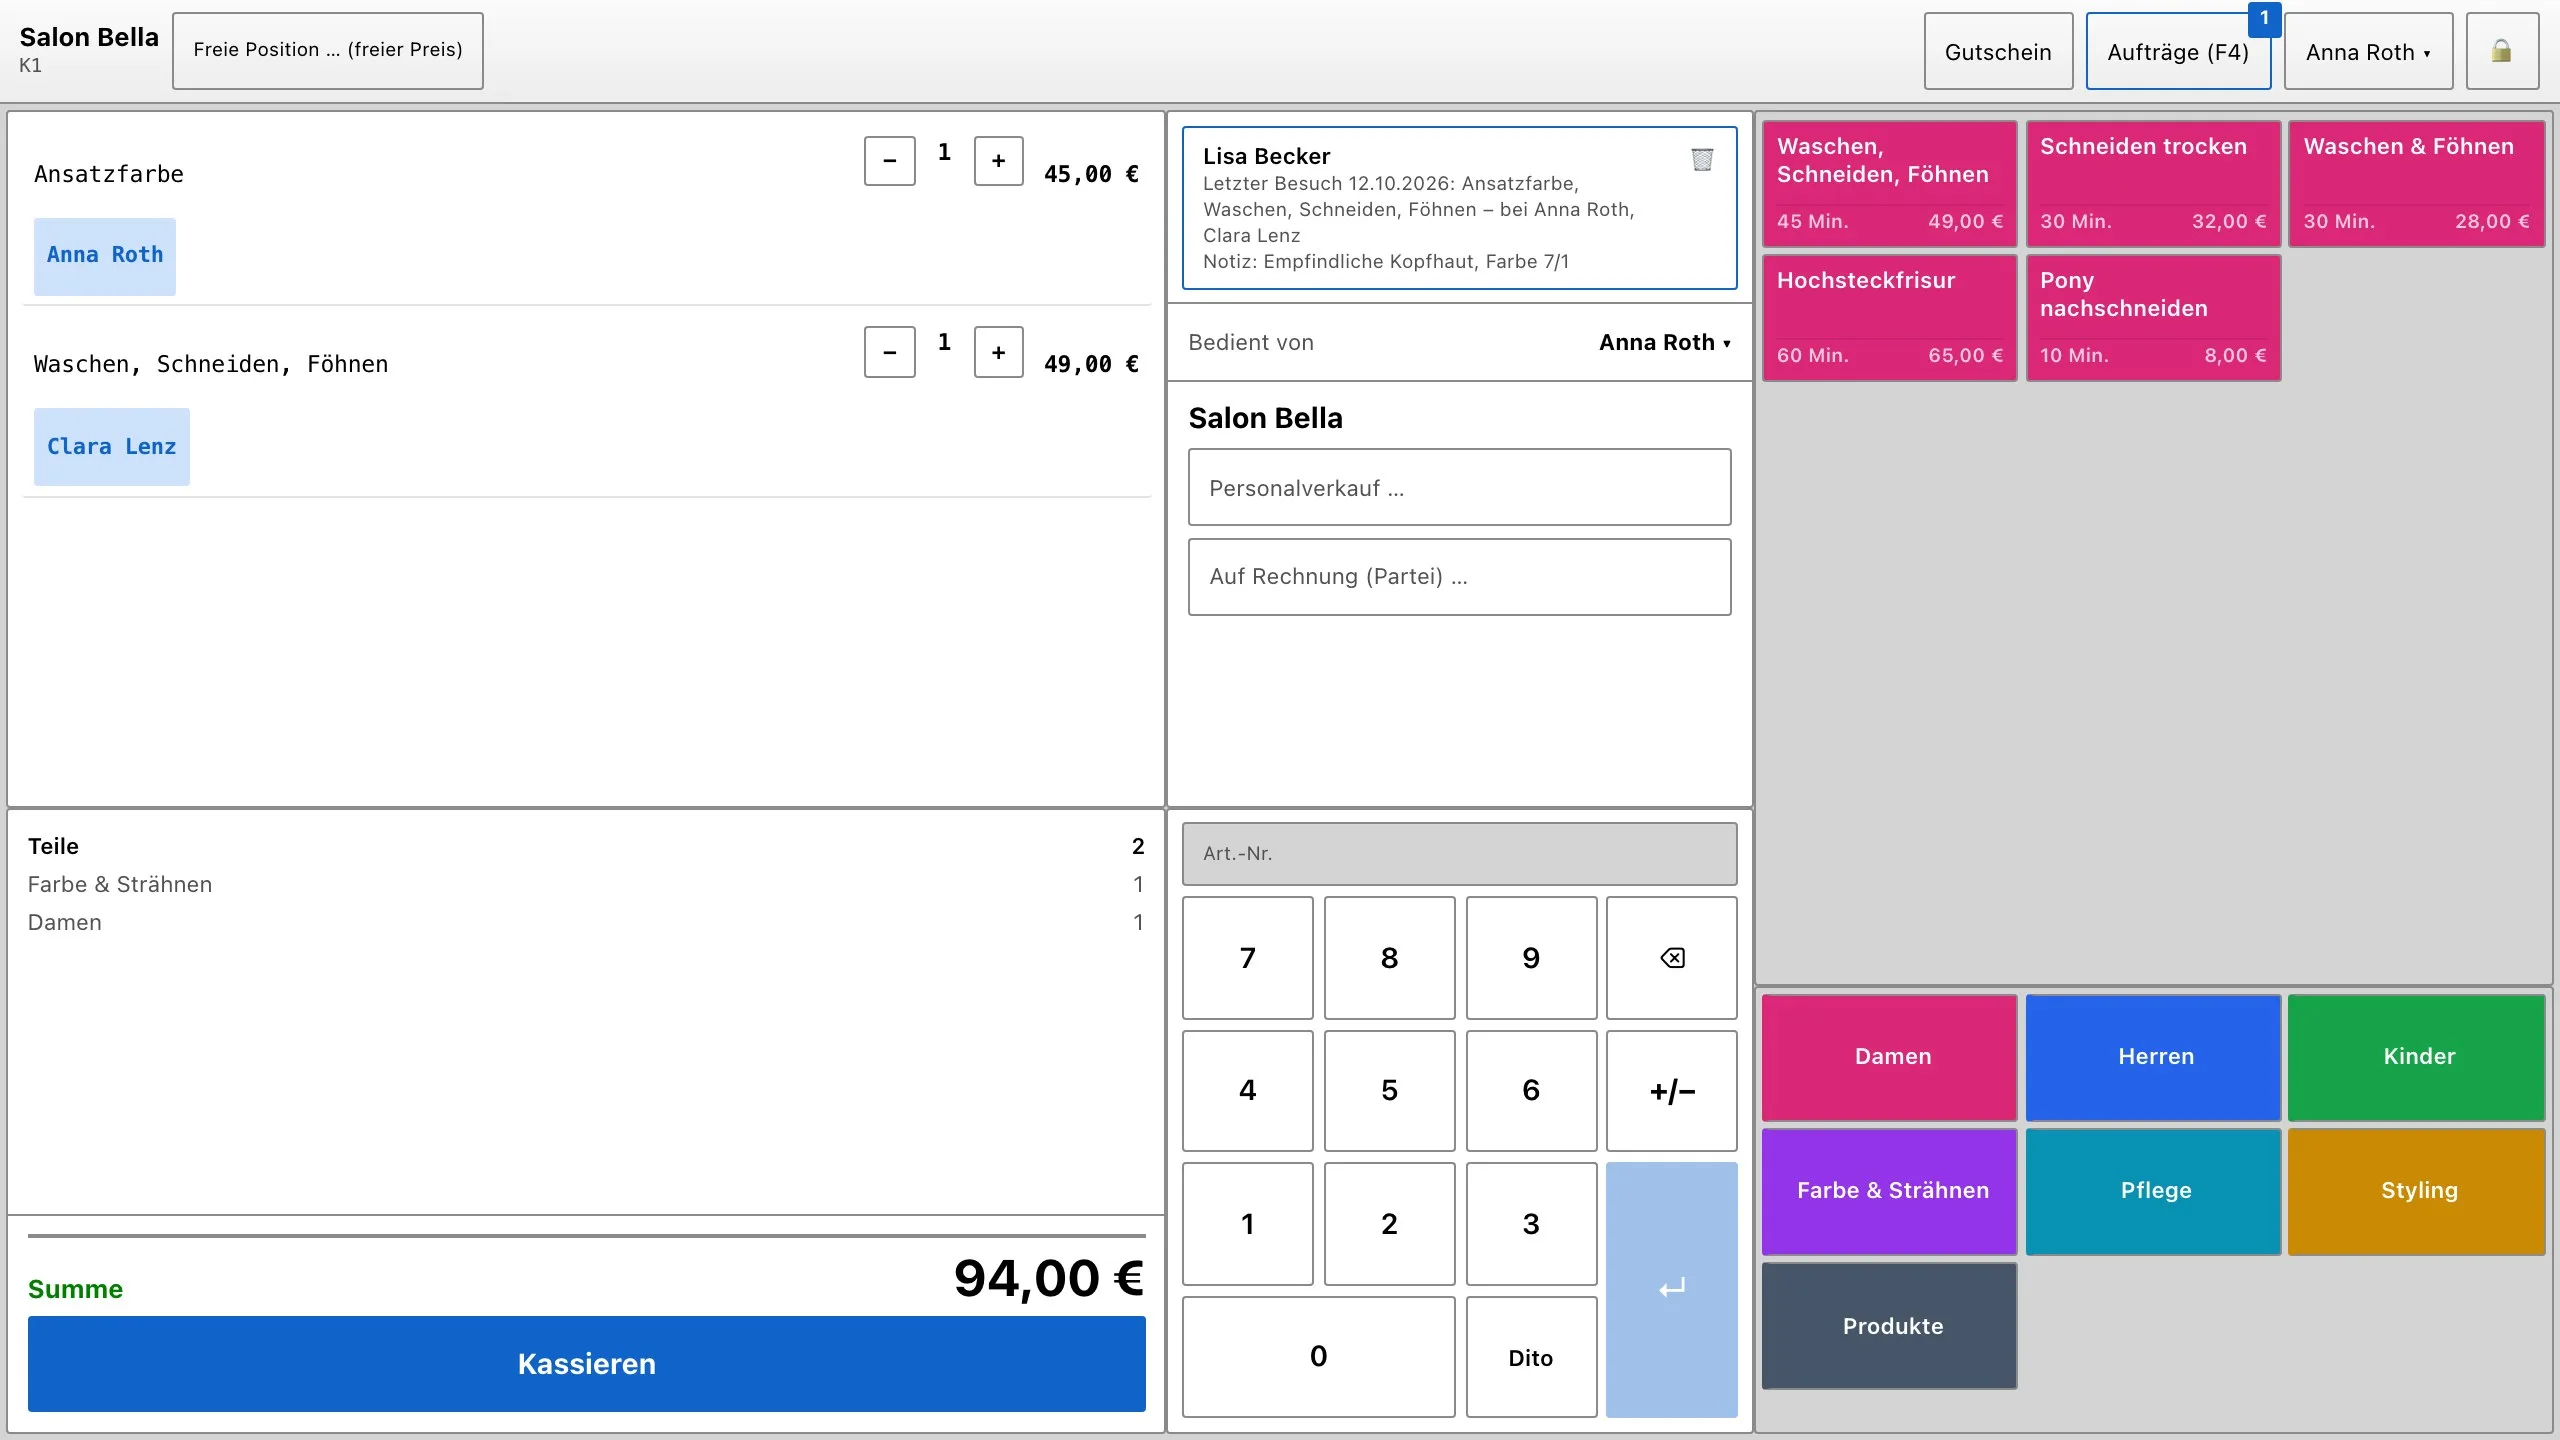Viewport: 2560px width, 1440px height.
Task: Select the Damen category
Action: (1889, 1057)
